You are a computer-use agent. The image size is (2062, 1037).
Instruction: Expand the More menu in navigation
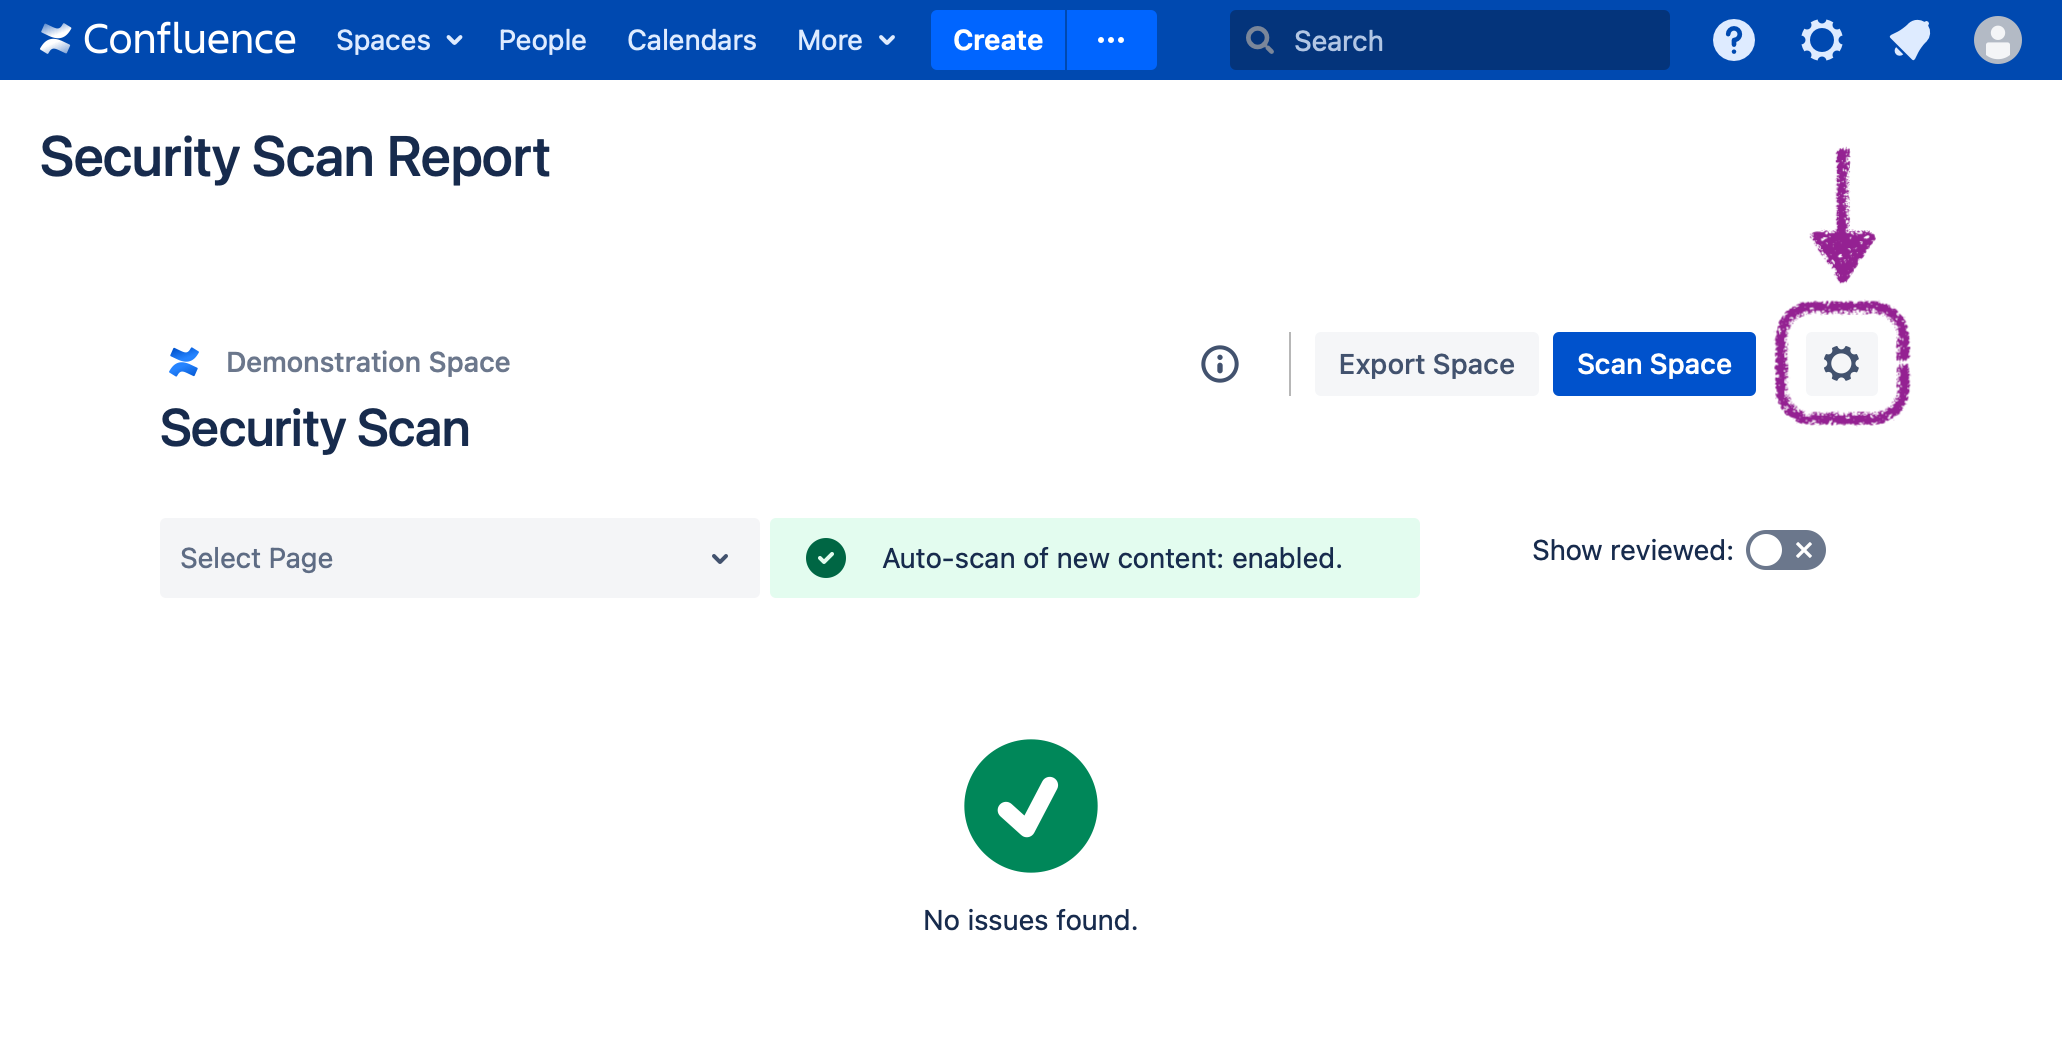845,40
